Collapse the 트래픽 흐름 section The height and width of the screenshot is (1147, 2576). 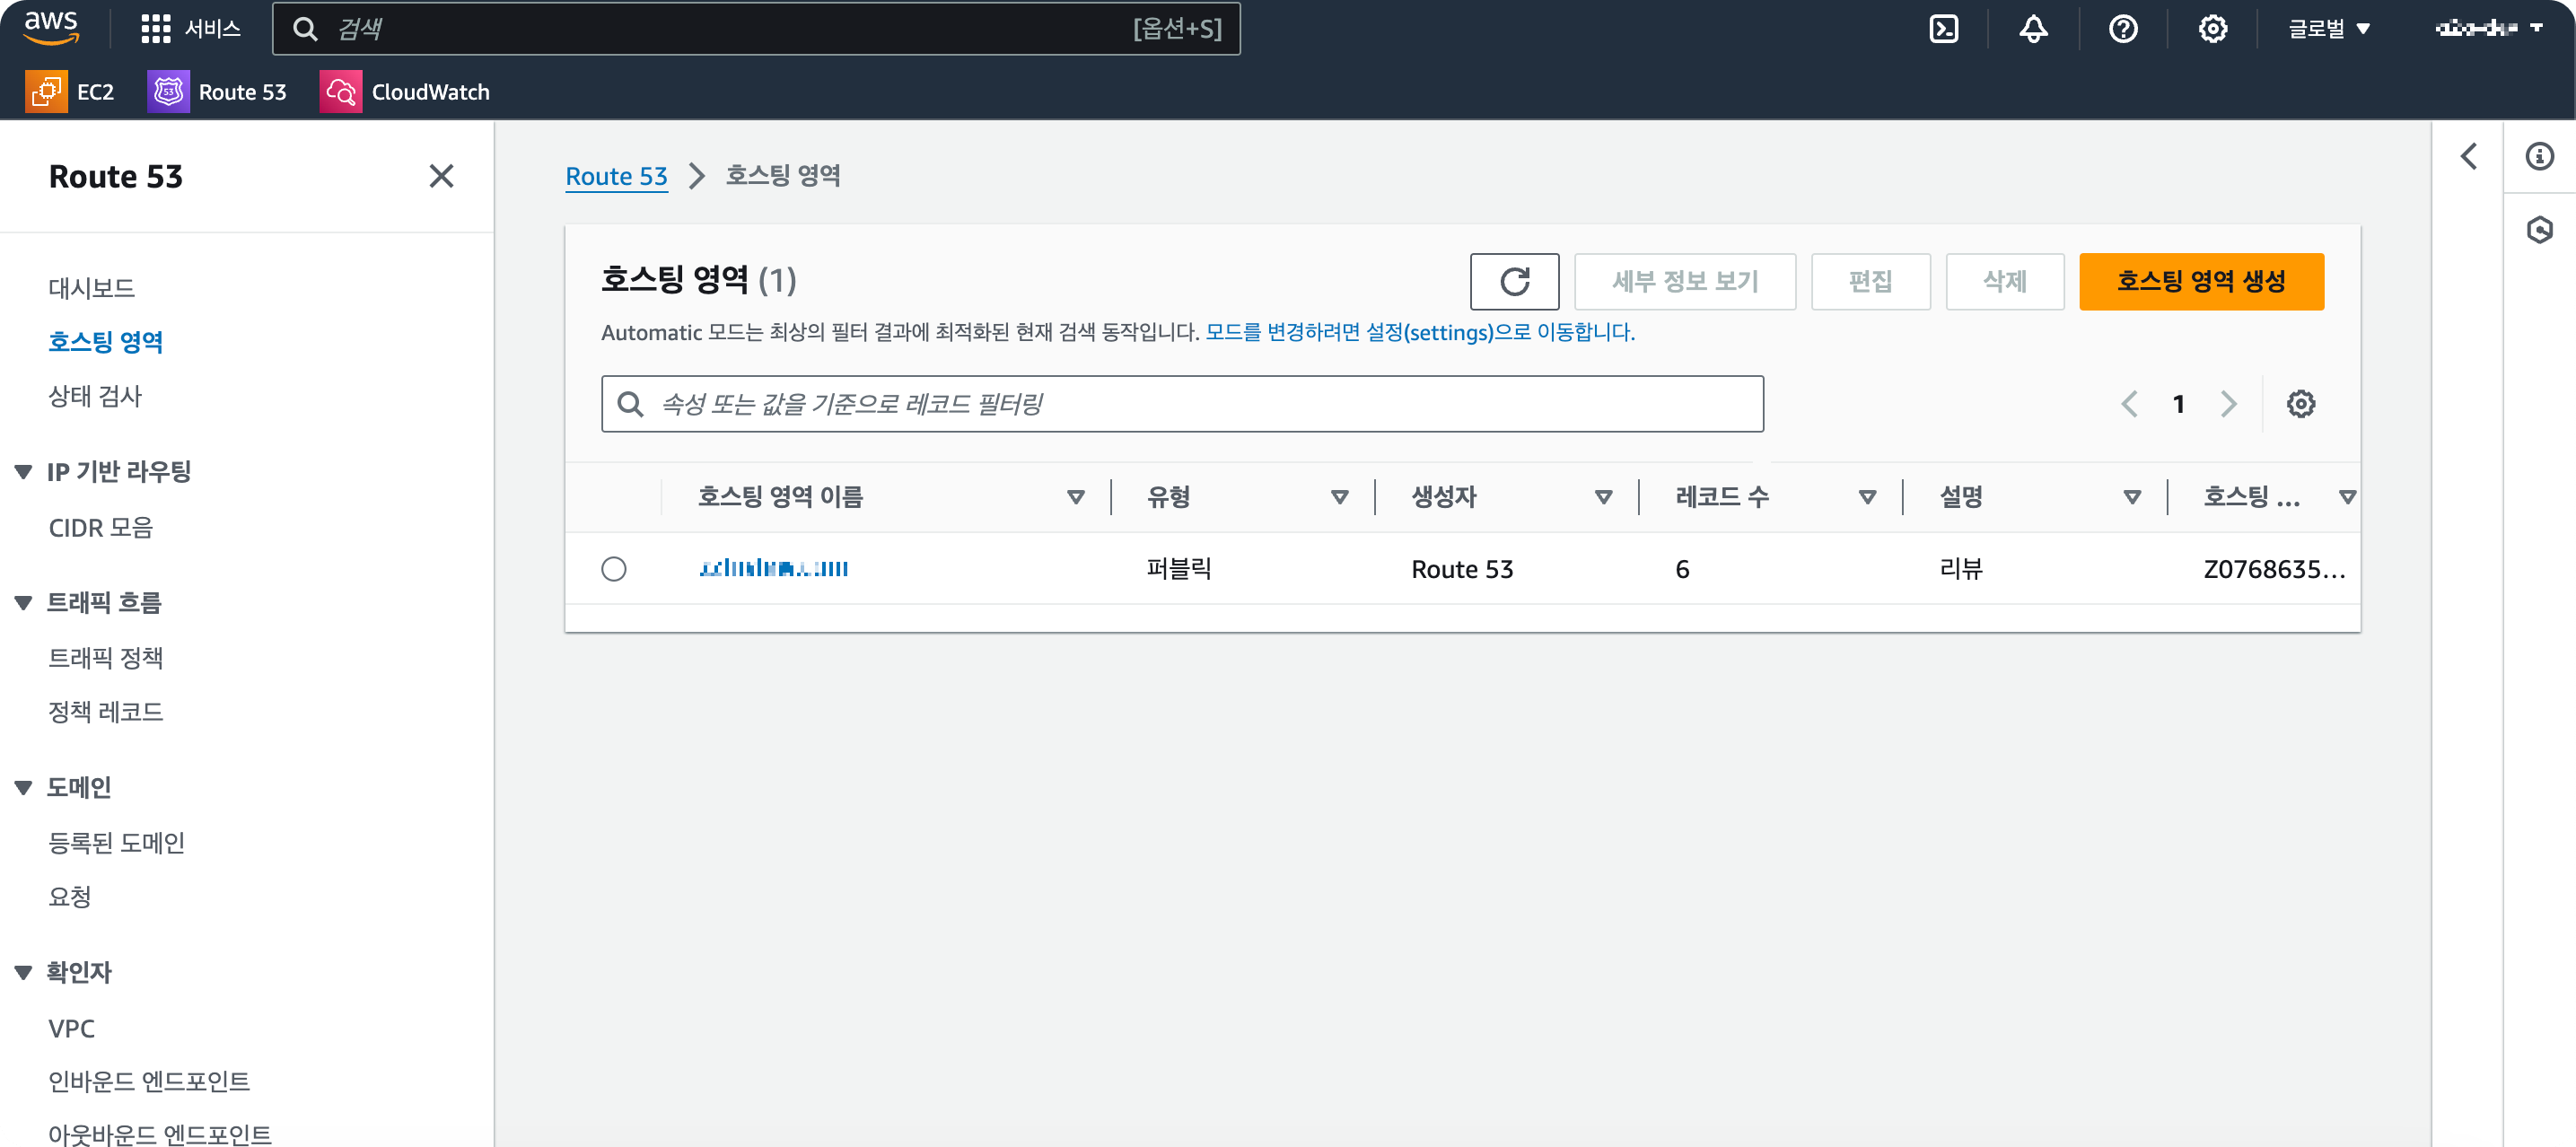[24, 602]
